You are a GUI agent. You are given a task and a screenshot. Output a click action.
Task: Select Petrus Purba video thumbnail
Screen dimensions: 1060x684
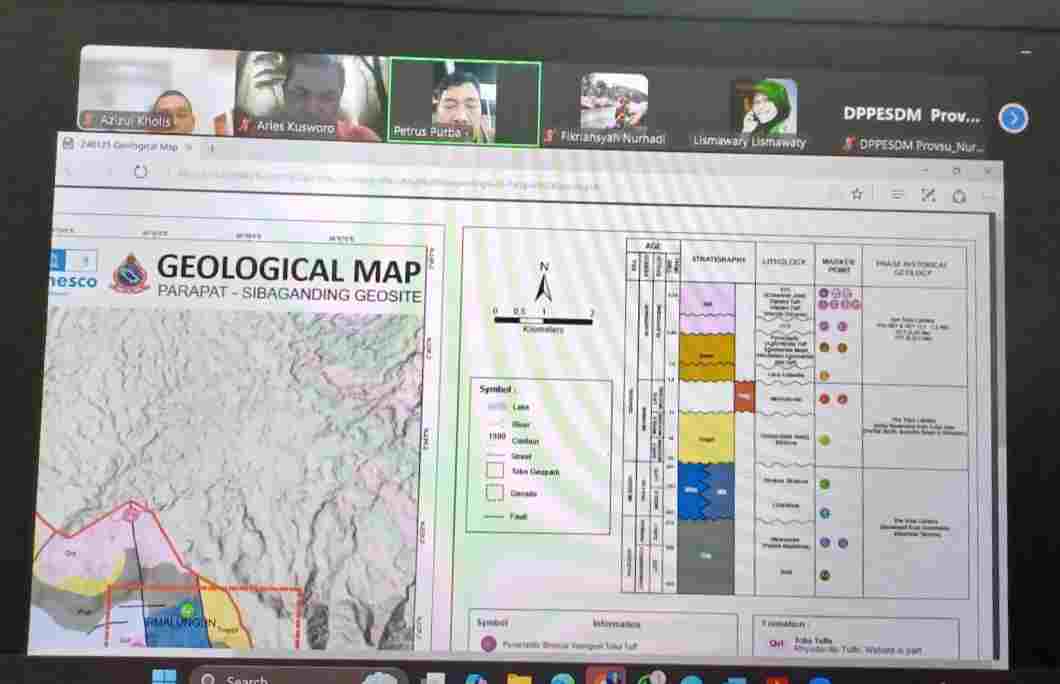464,101
